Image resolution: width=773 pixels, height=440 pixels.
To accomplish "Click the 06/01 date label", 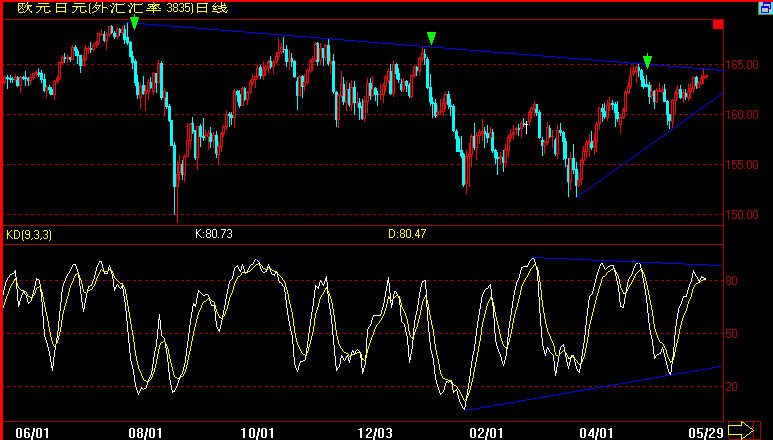I will 32,433.
